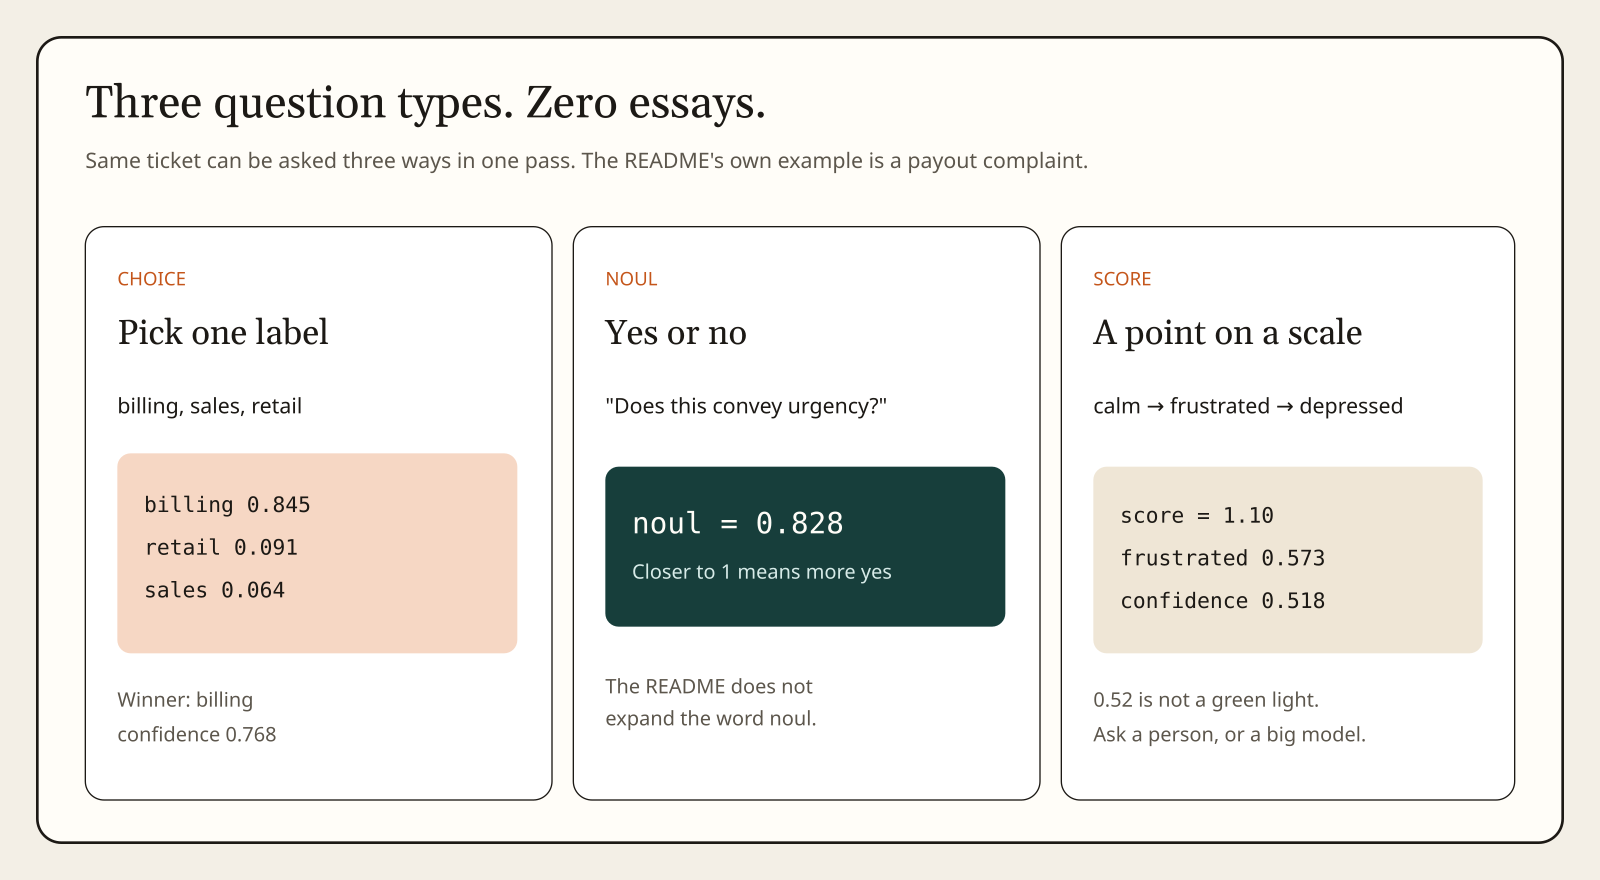This screenshot has height=880, width=1600.
Task: Click the question "Does this convey urgency?"
Action: pos(746,406)
